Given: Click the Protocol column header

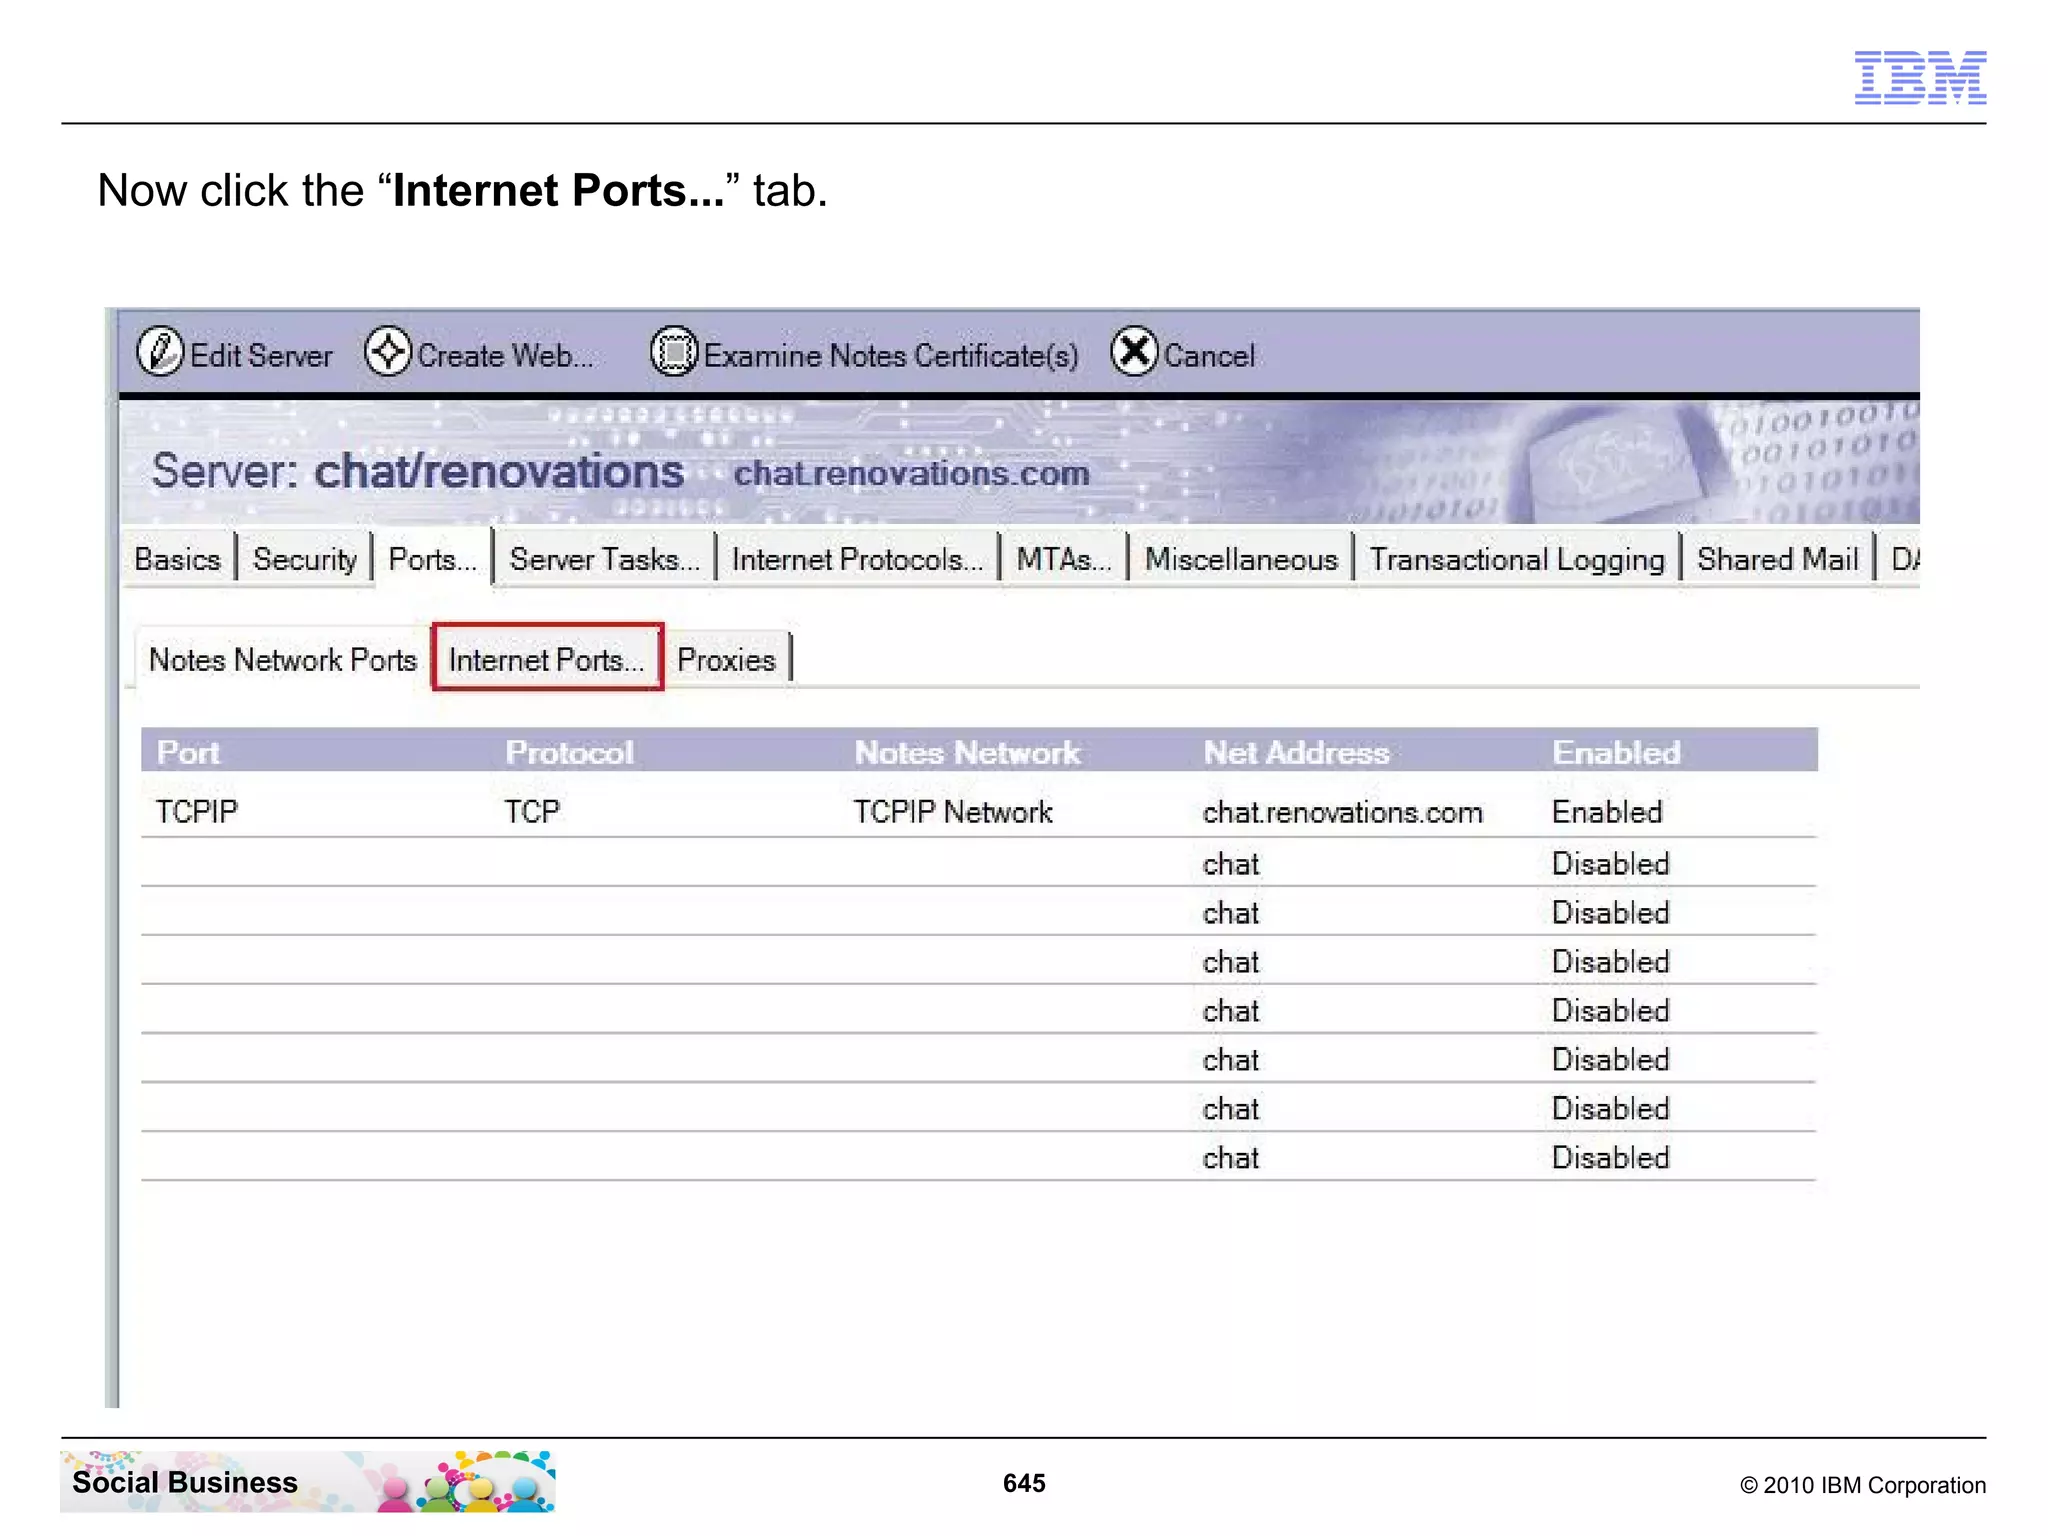Looking at the screenshot, I should click(569, 752).
